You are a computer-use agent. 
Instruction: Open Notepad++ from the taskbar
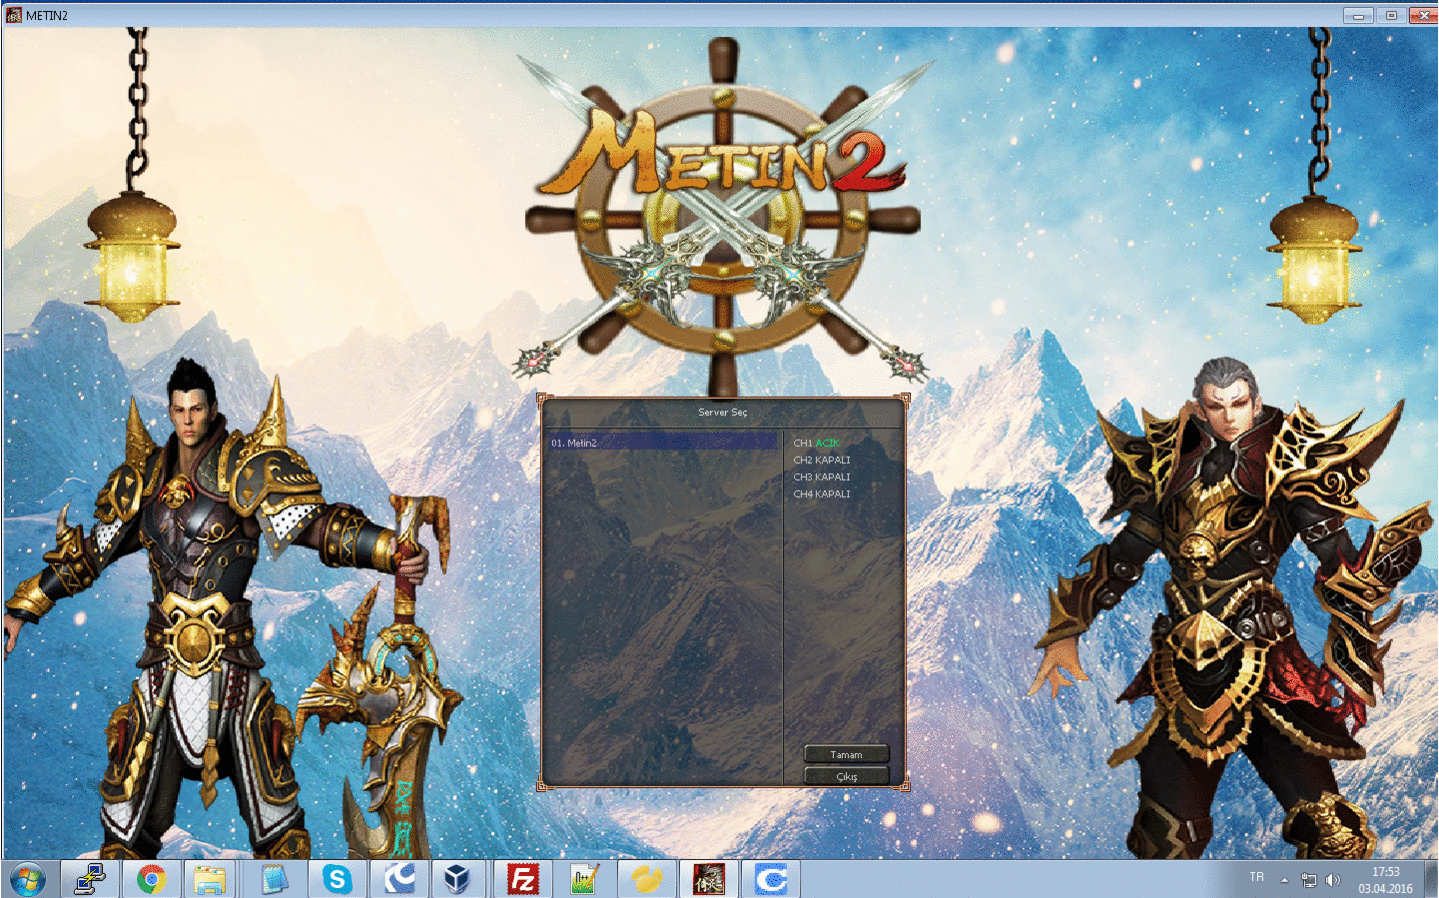[584, 880]
